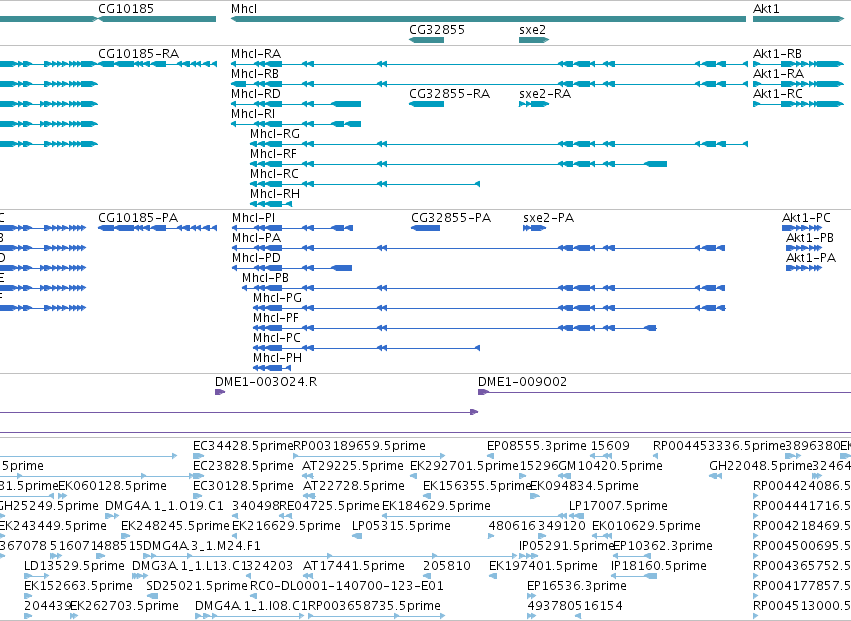This screenshot has height=621, width=851.
Task: Click the Akt1 gene label
Action: (x=766, y=9)
